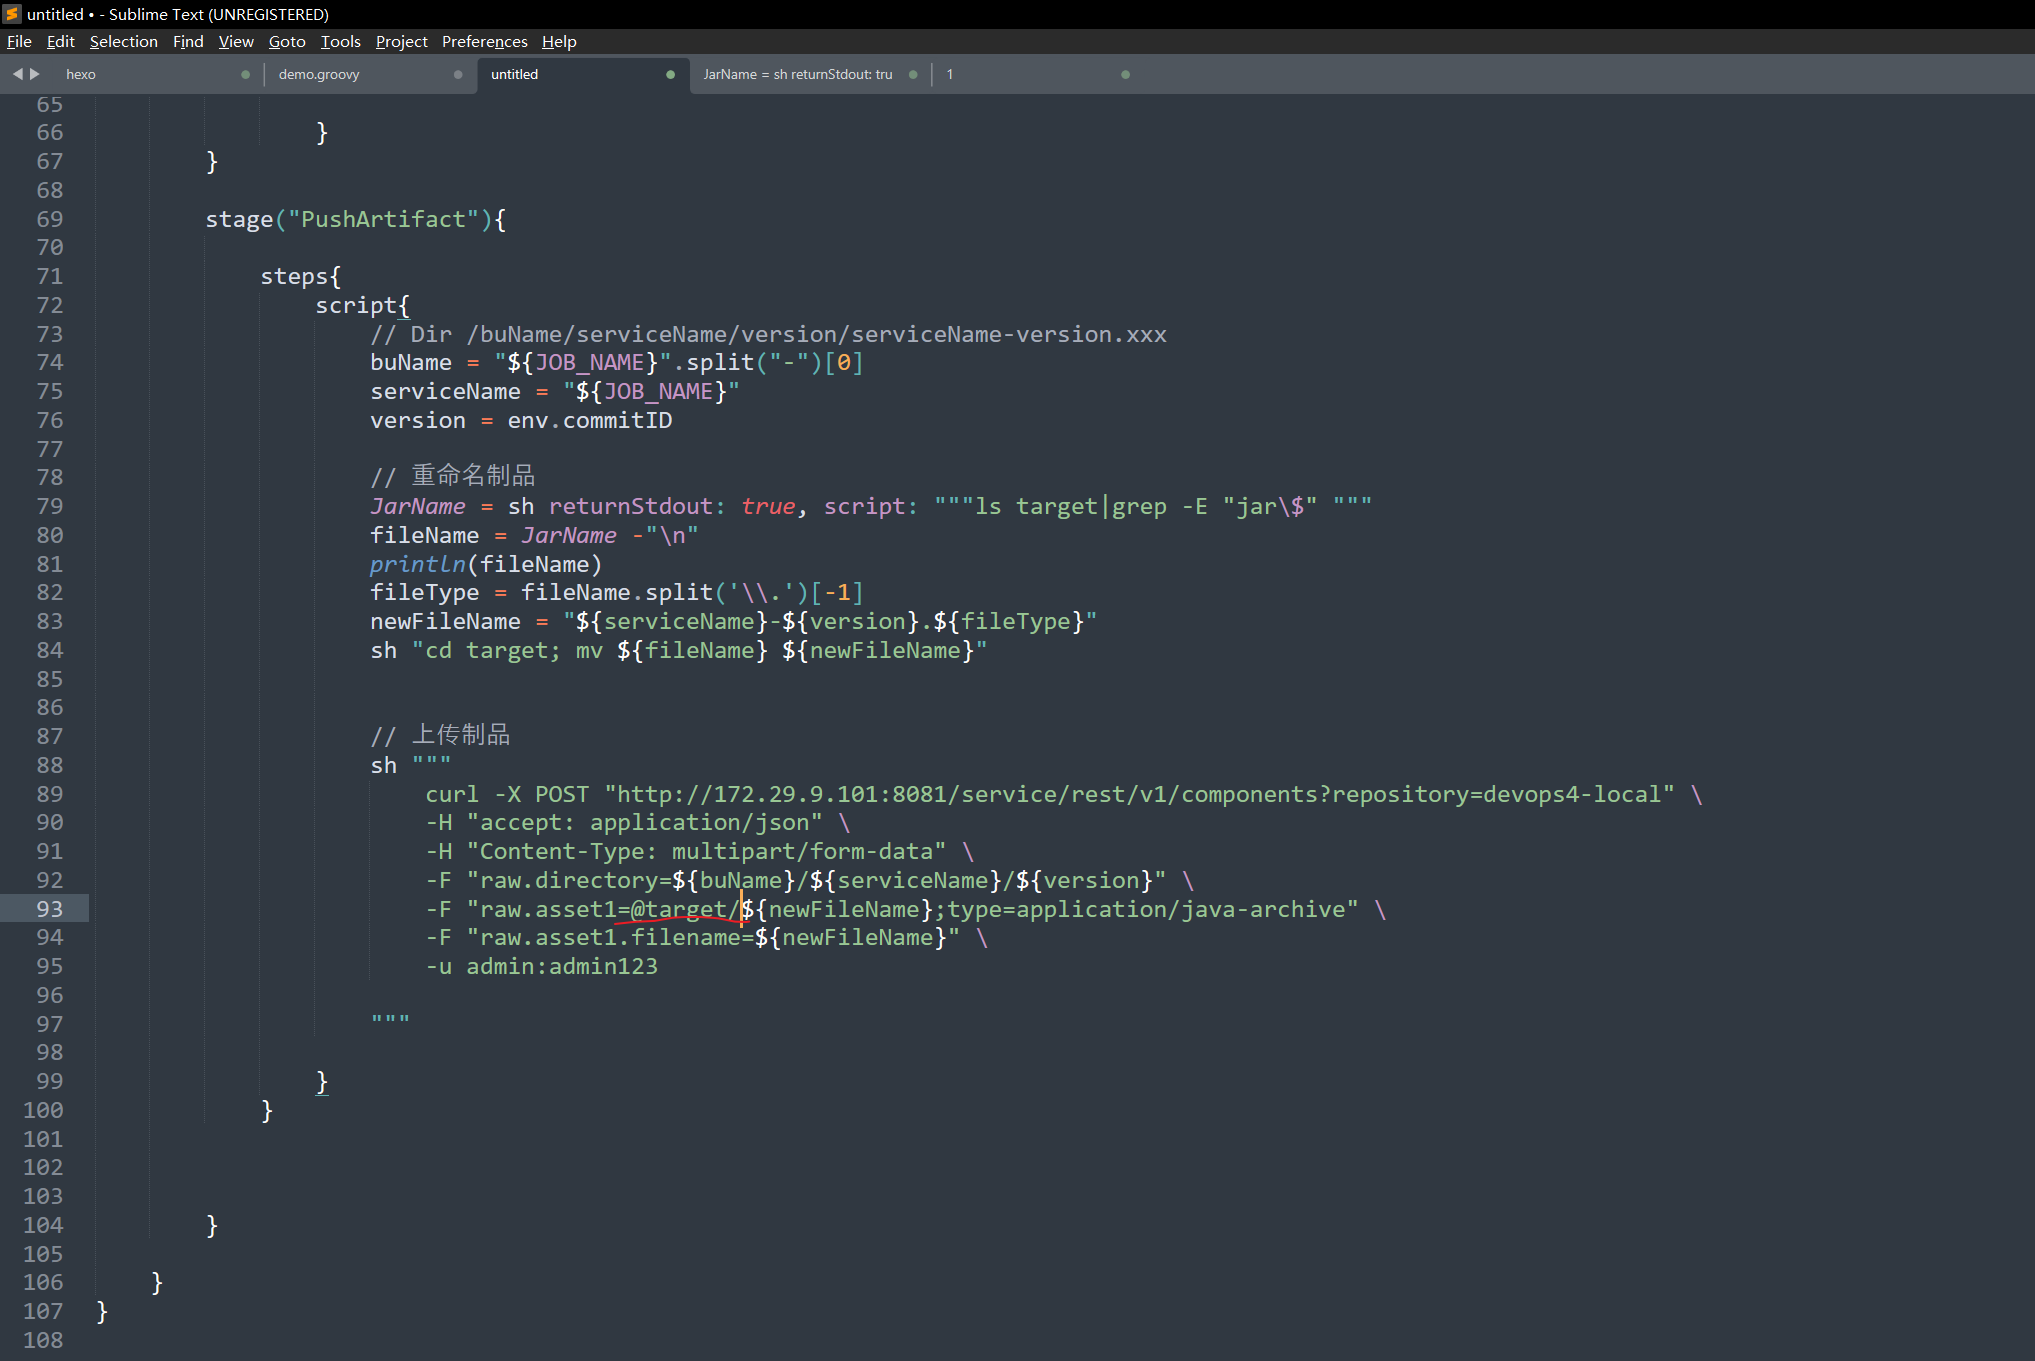The image size is (2035, 1361).
Task: Open the Help menu
Action: (559, 41)
